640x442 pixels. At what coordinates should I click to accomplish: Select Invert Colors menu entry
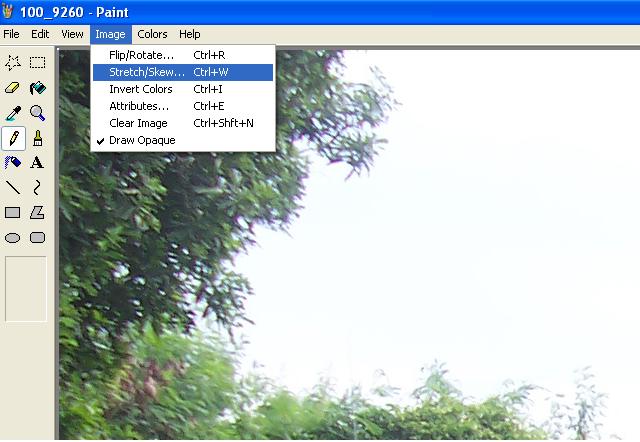point(183,89)
